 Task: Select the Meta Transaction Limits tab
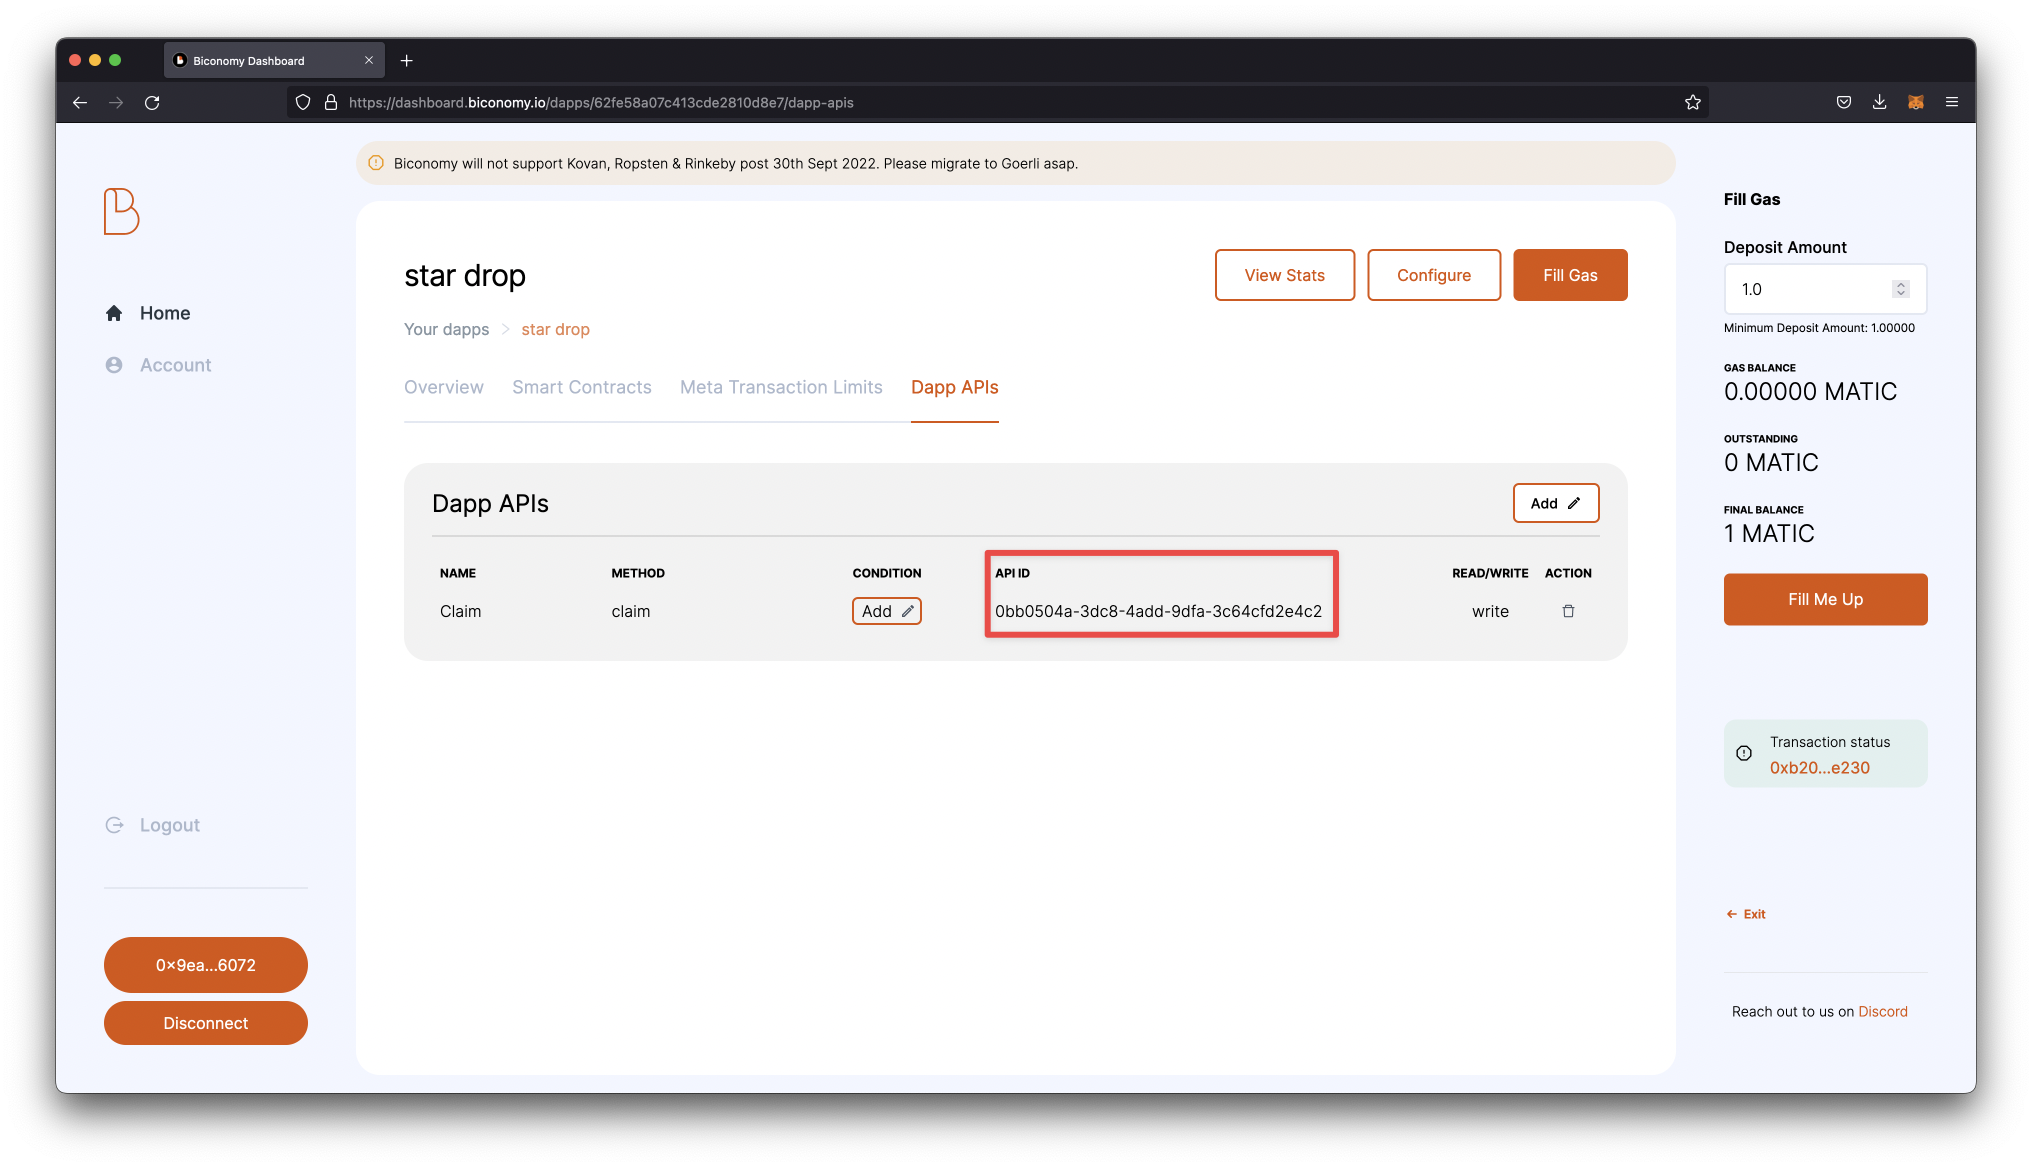[x=781, y=387]
